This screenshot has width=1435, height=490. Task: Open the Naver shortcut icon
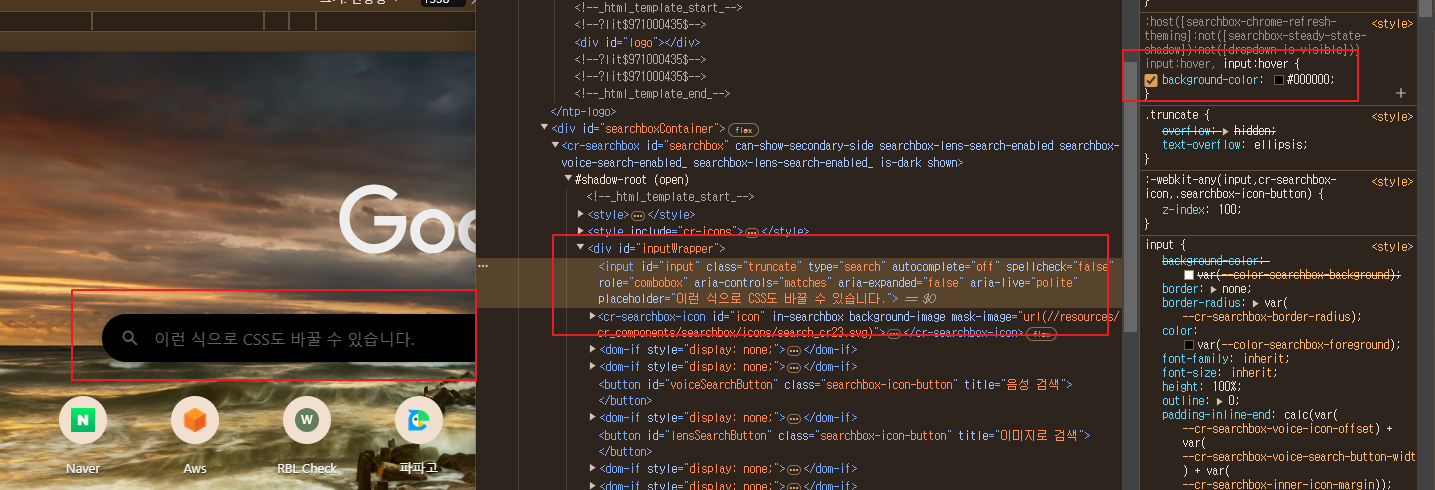(83, 421)
